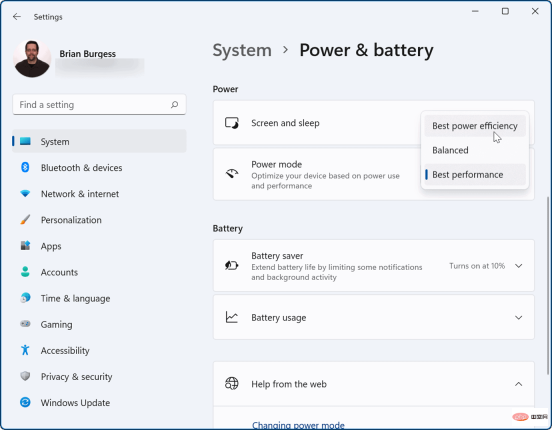
Task: Click the Bluetooth icon in sidebar
Action: pyautogui.click(x=25, y=167)
